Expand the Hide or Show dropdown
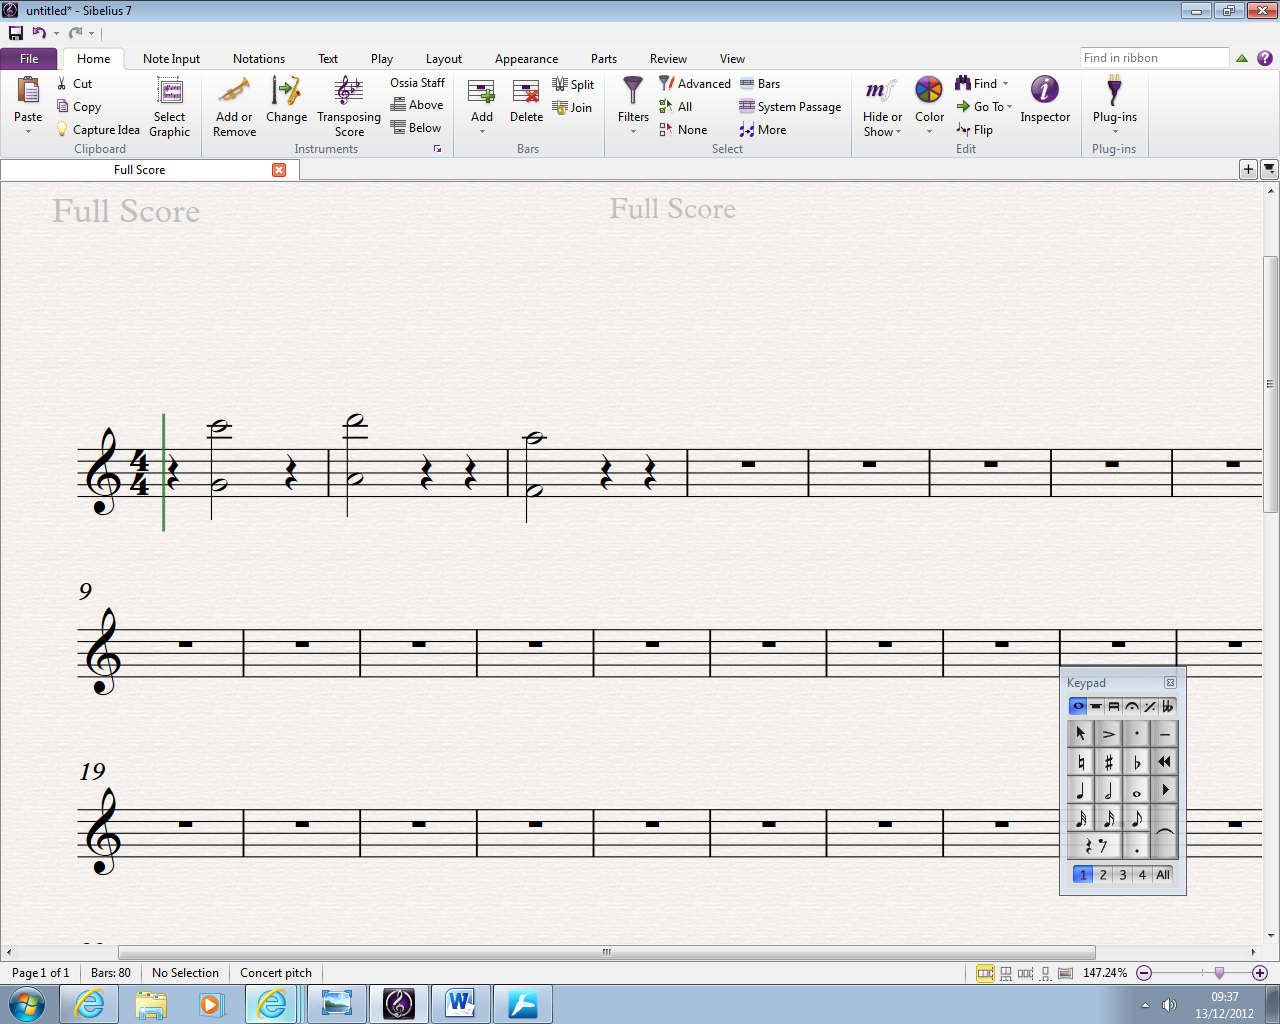 (899, 132)
